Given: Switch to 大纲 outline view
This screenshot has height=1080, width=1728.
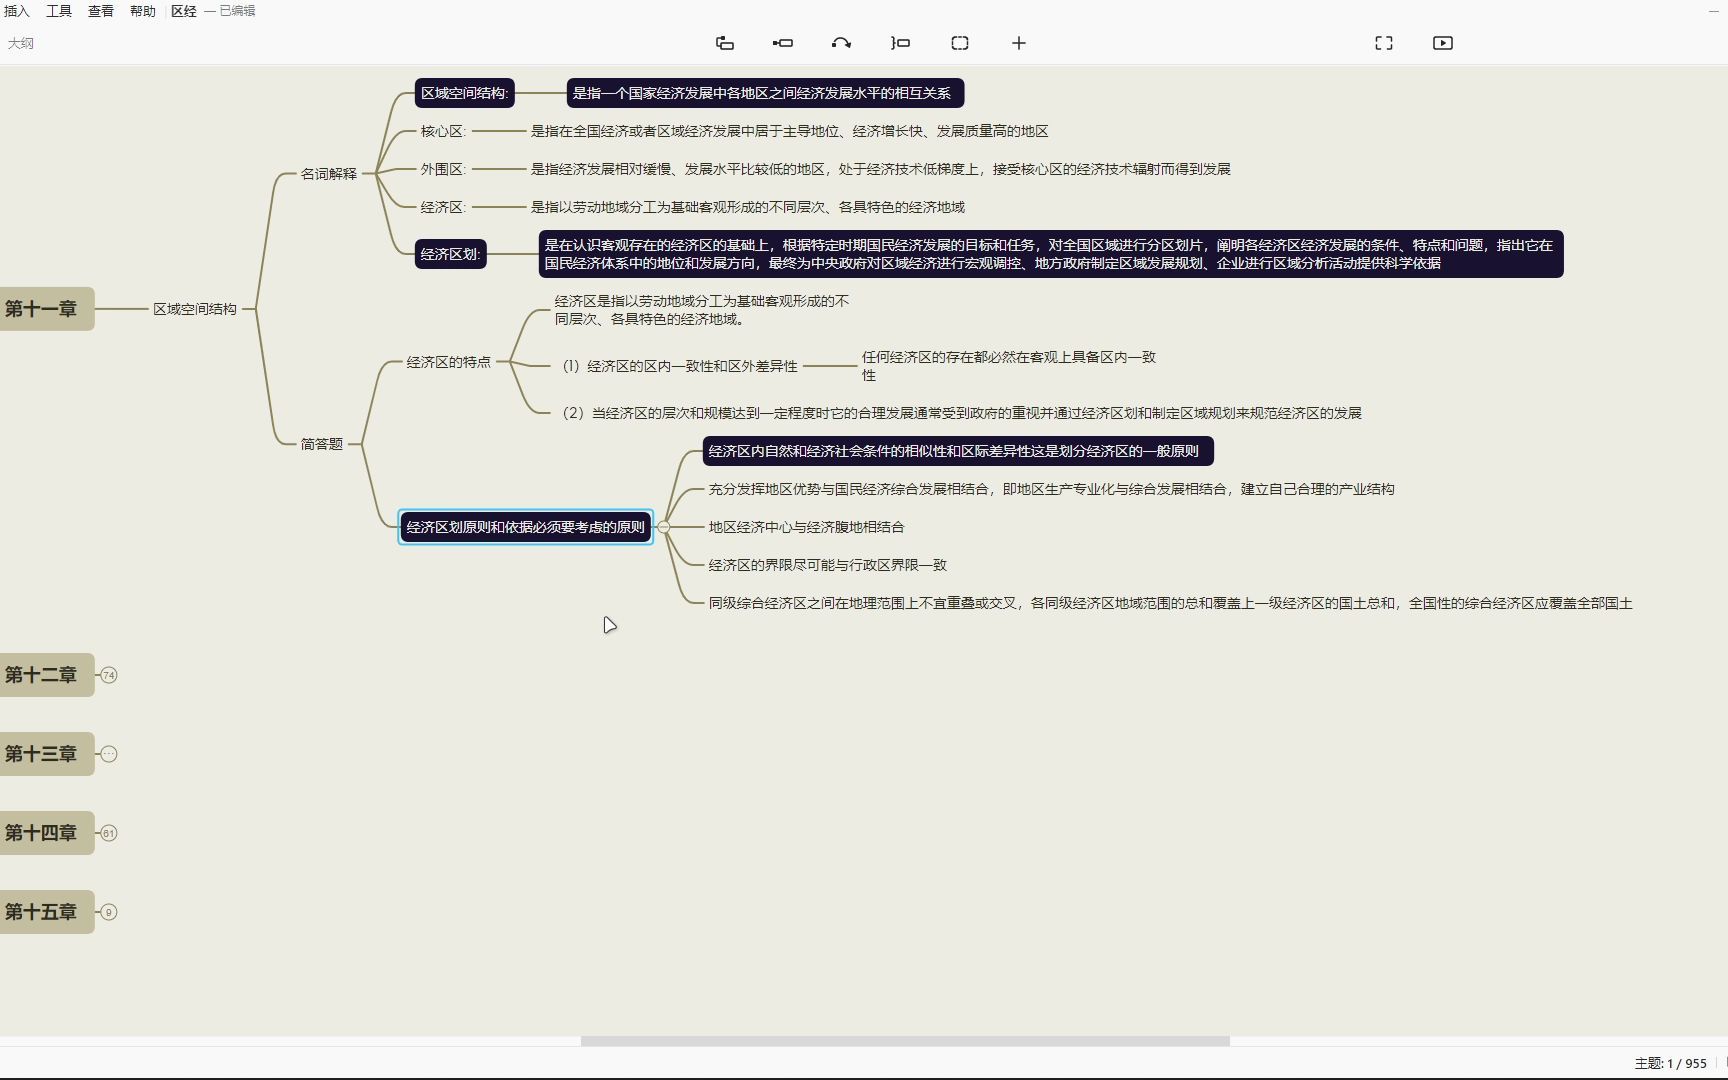Looking at the screenshot, I should [x=21, y=43].
